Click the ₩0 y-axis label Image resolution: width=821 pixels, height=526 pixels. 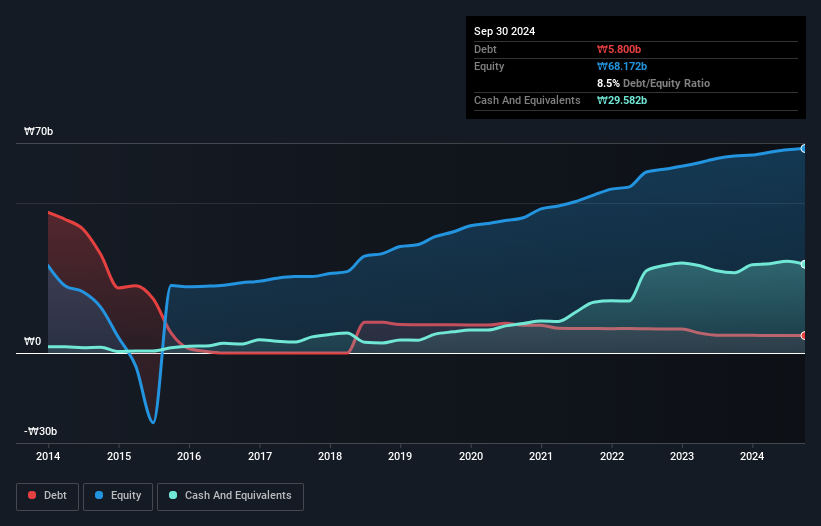[32, 342]
